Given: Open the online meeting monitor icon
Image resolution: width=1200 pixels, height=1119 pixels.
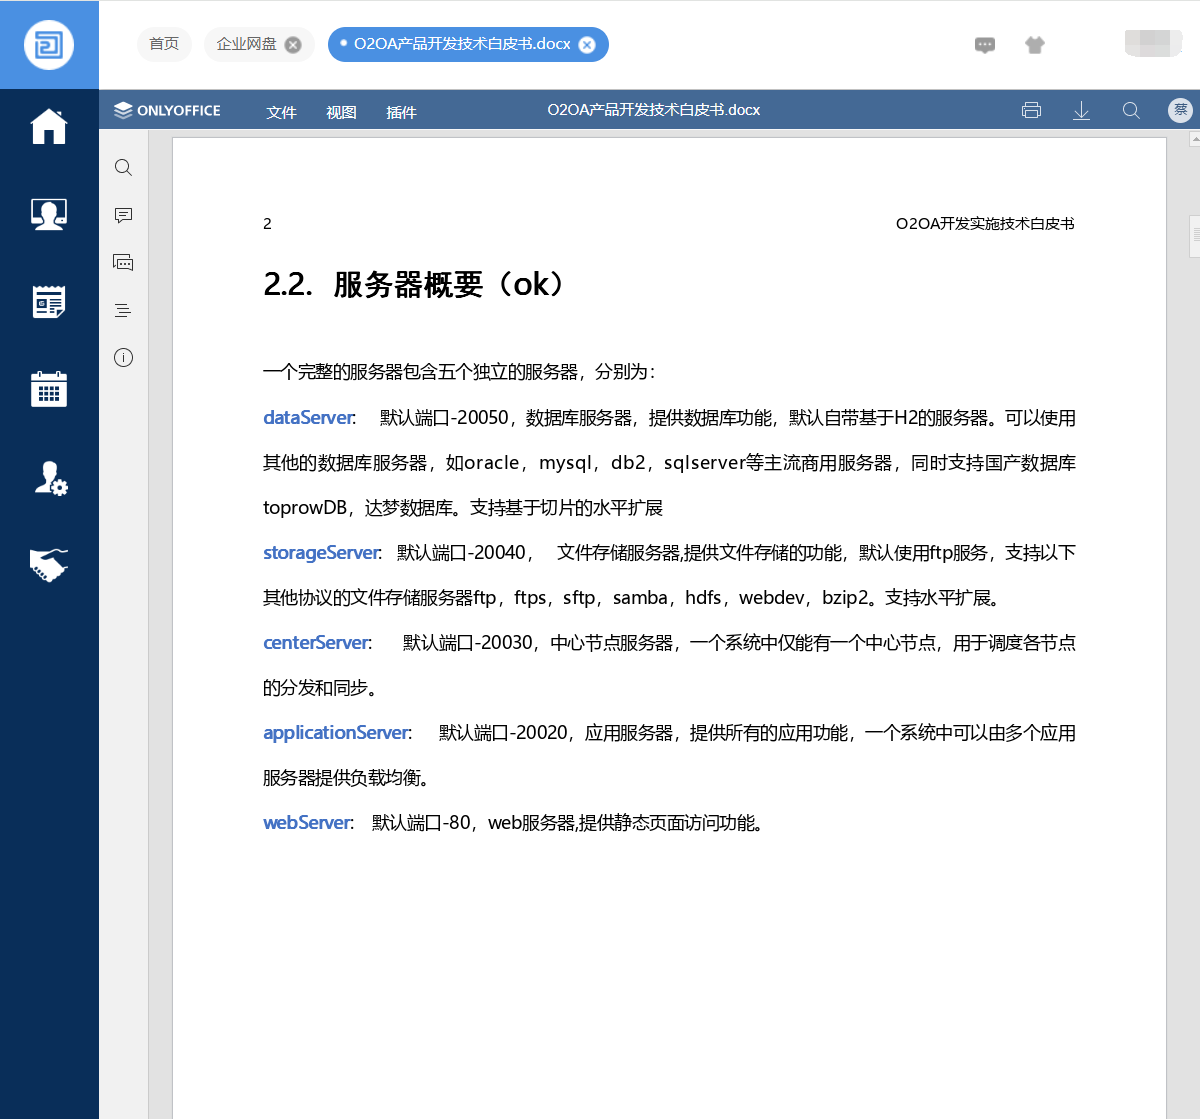Looking at the screenshot, I should click(x=49, y=214).
